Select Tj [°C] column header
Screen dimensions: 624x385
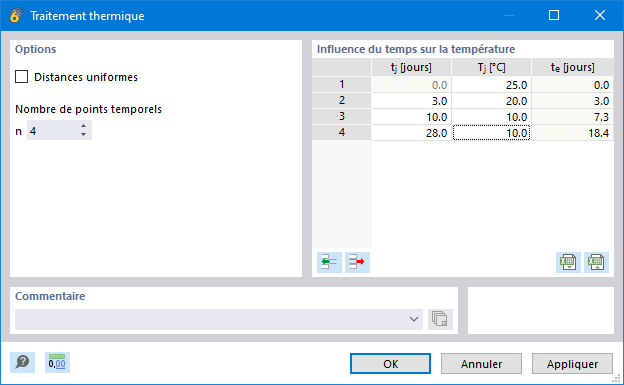(491, 67)
